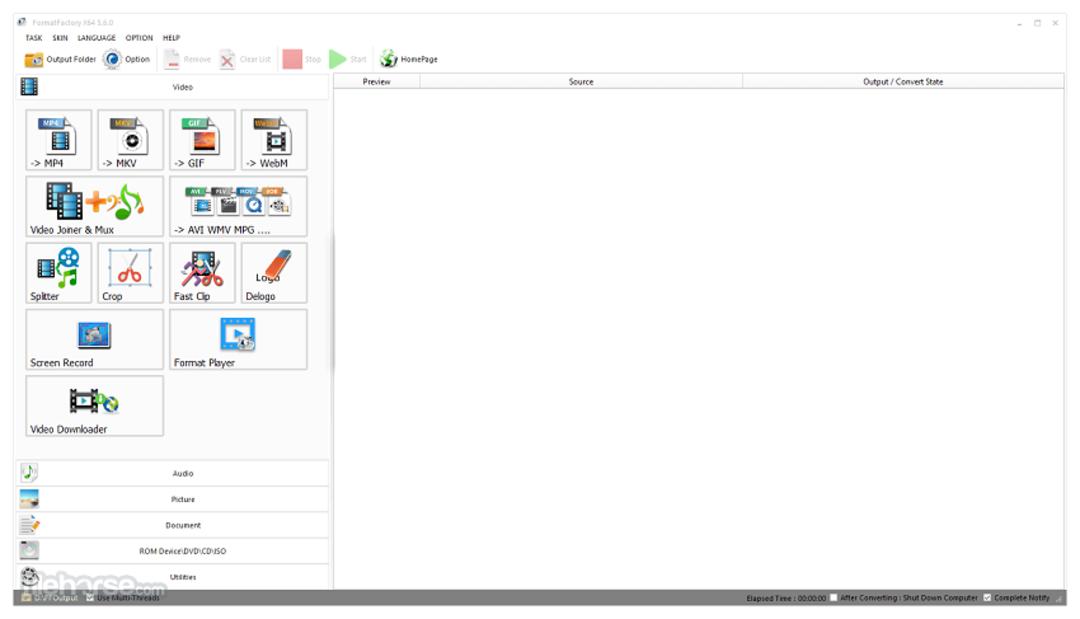Image resolution: width=1080 pixels, height=619 pixels.
Task: Click the Preview column header
Action: (x=377, y=81)
